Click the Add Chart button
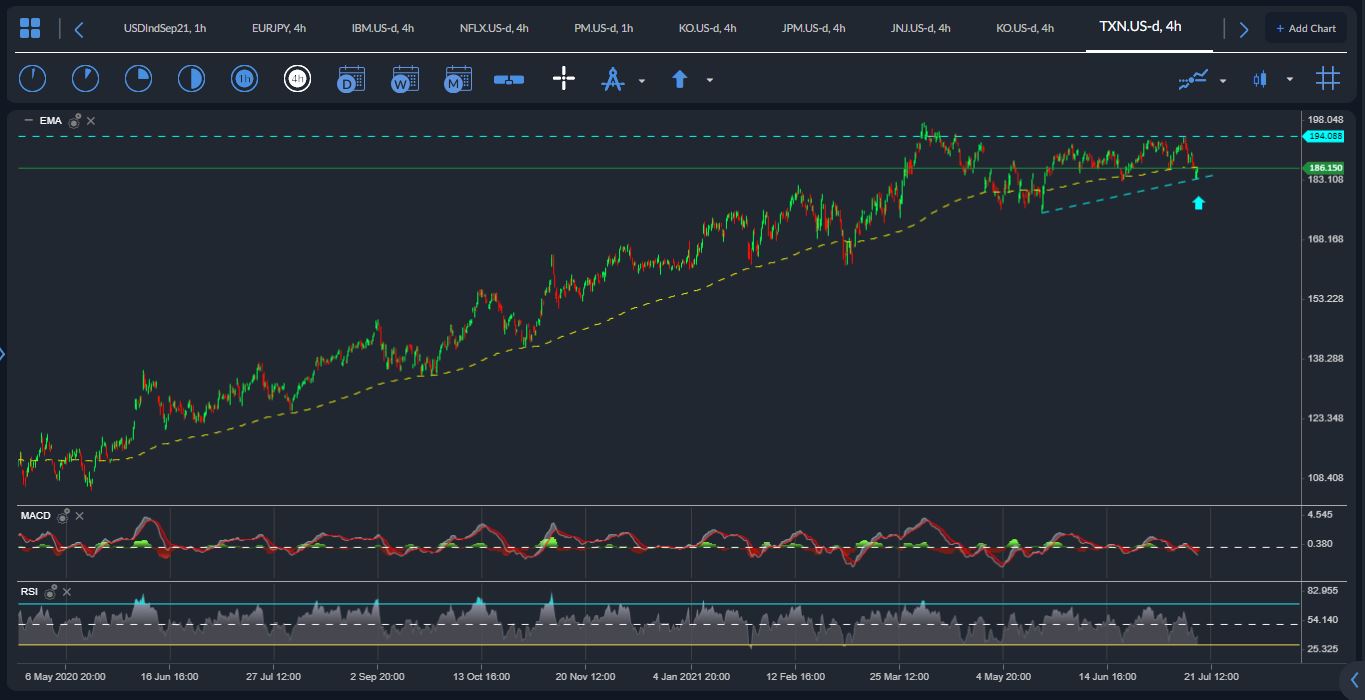This screenshot has height=700, width=1365. click(x=1305, y=28)
